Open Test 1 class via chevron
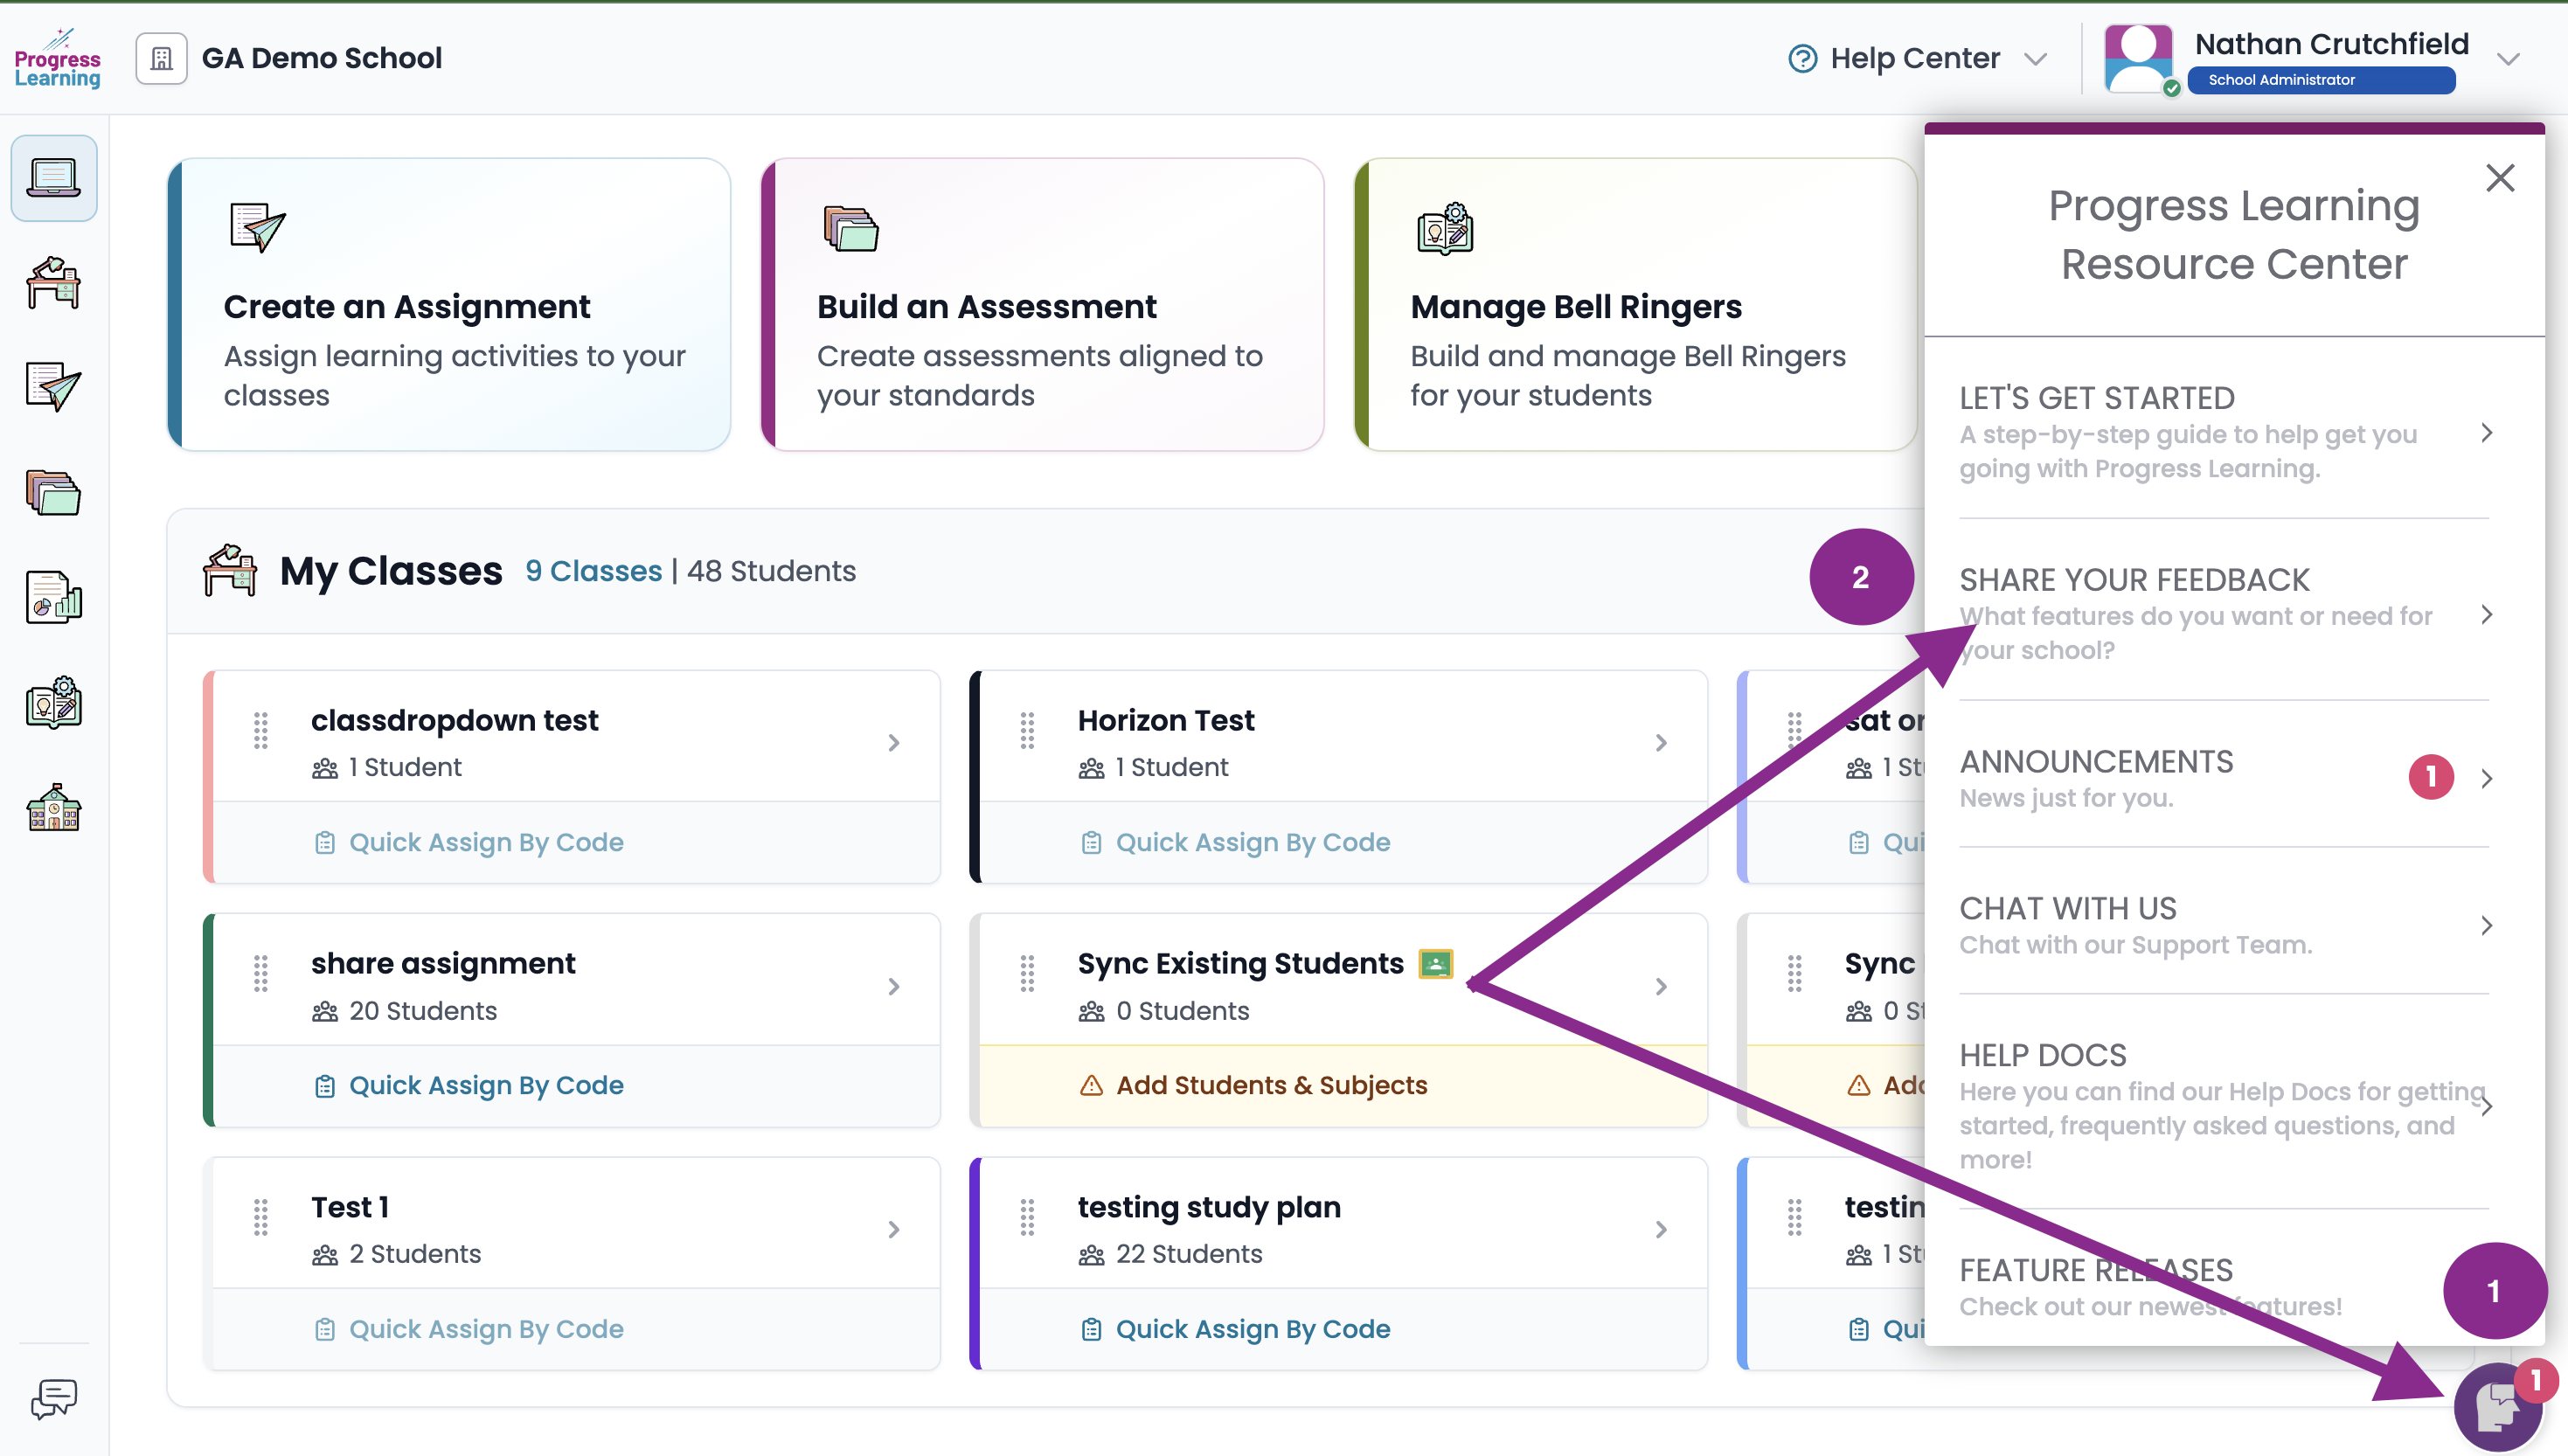The width and height of the screenshot is (2568, 1456). pos(894,1230)
